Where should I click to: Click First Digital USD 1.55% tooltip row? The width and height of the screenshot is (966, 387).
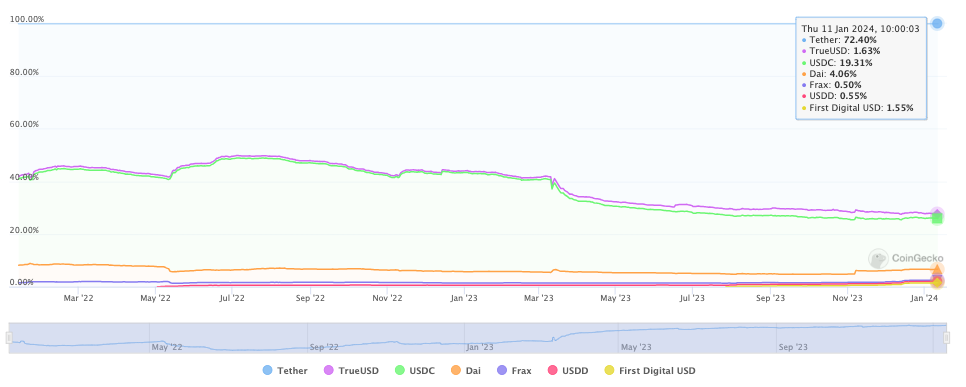tap(857, 108)
